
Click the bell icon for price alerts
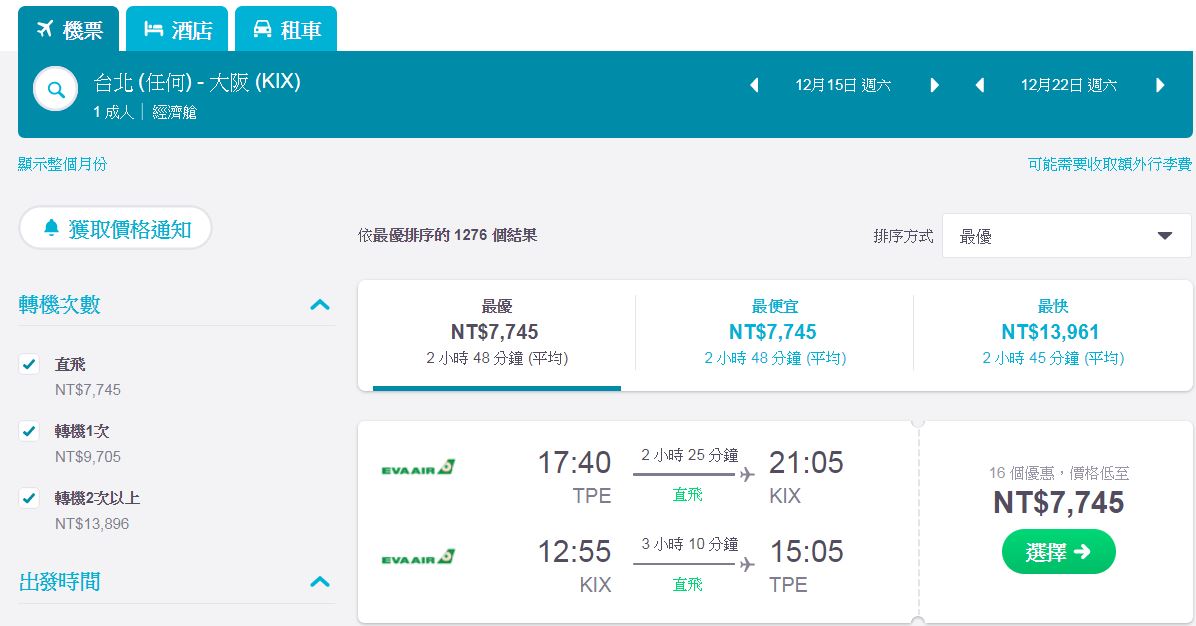52,229
